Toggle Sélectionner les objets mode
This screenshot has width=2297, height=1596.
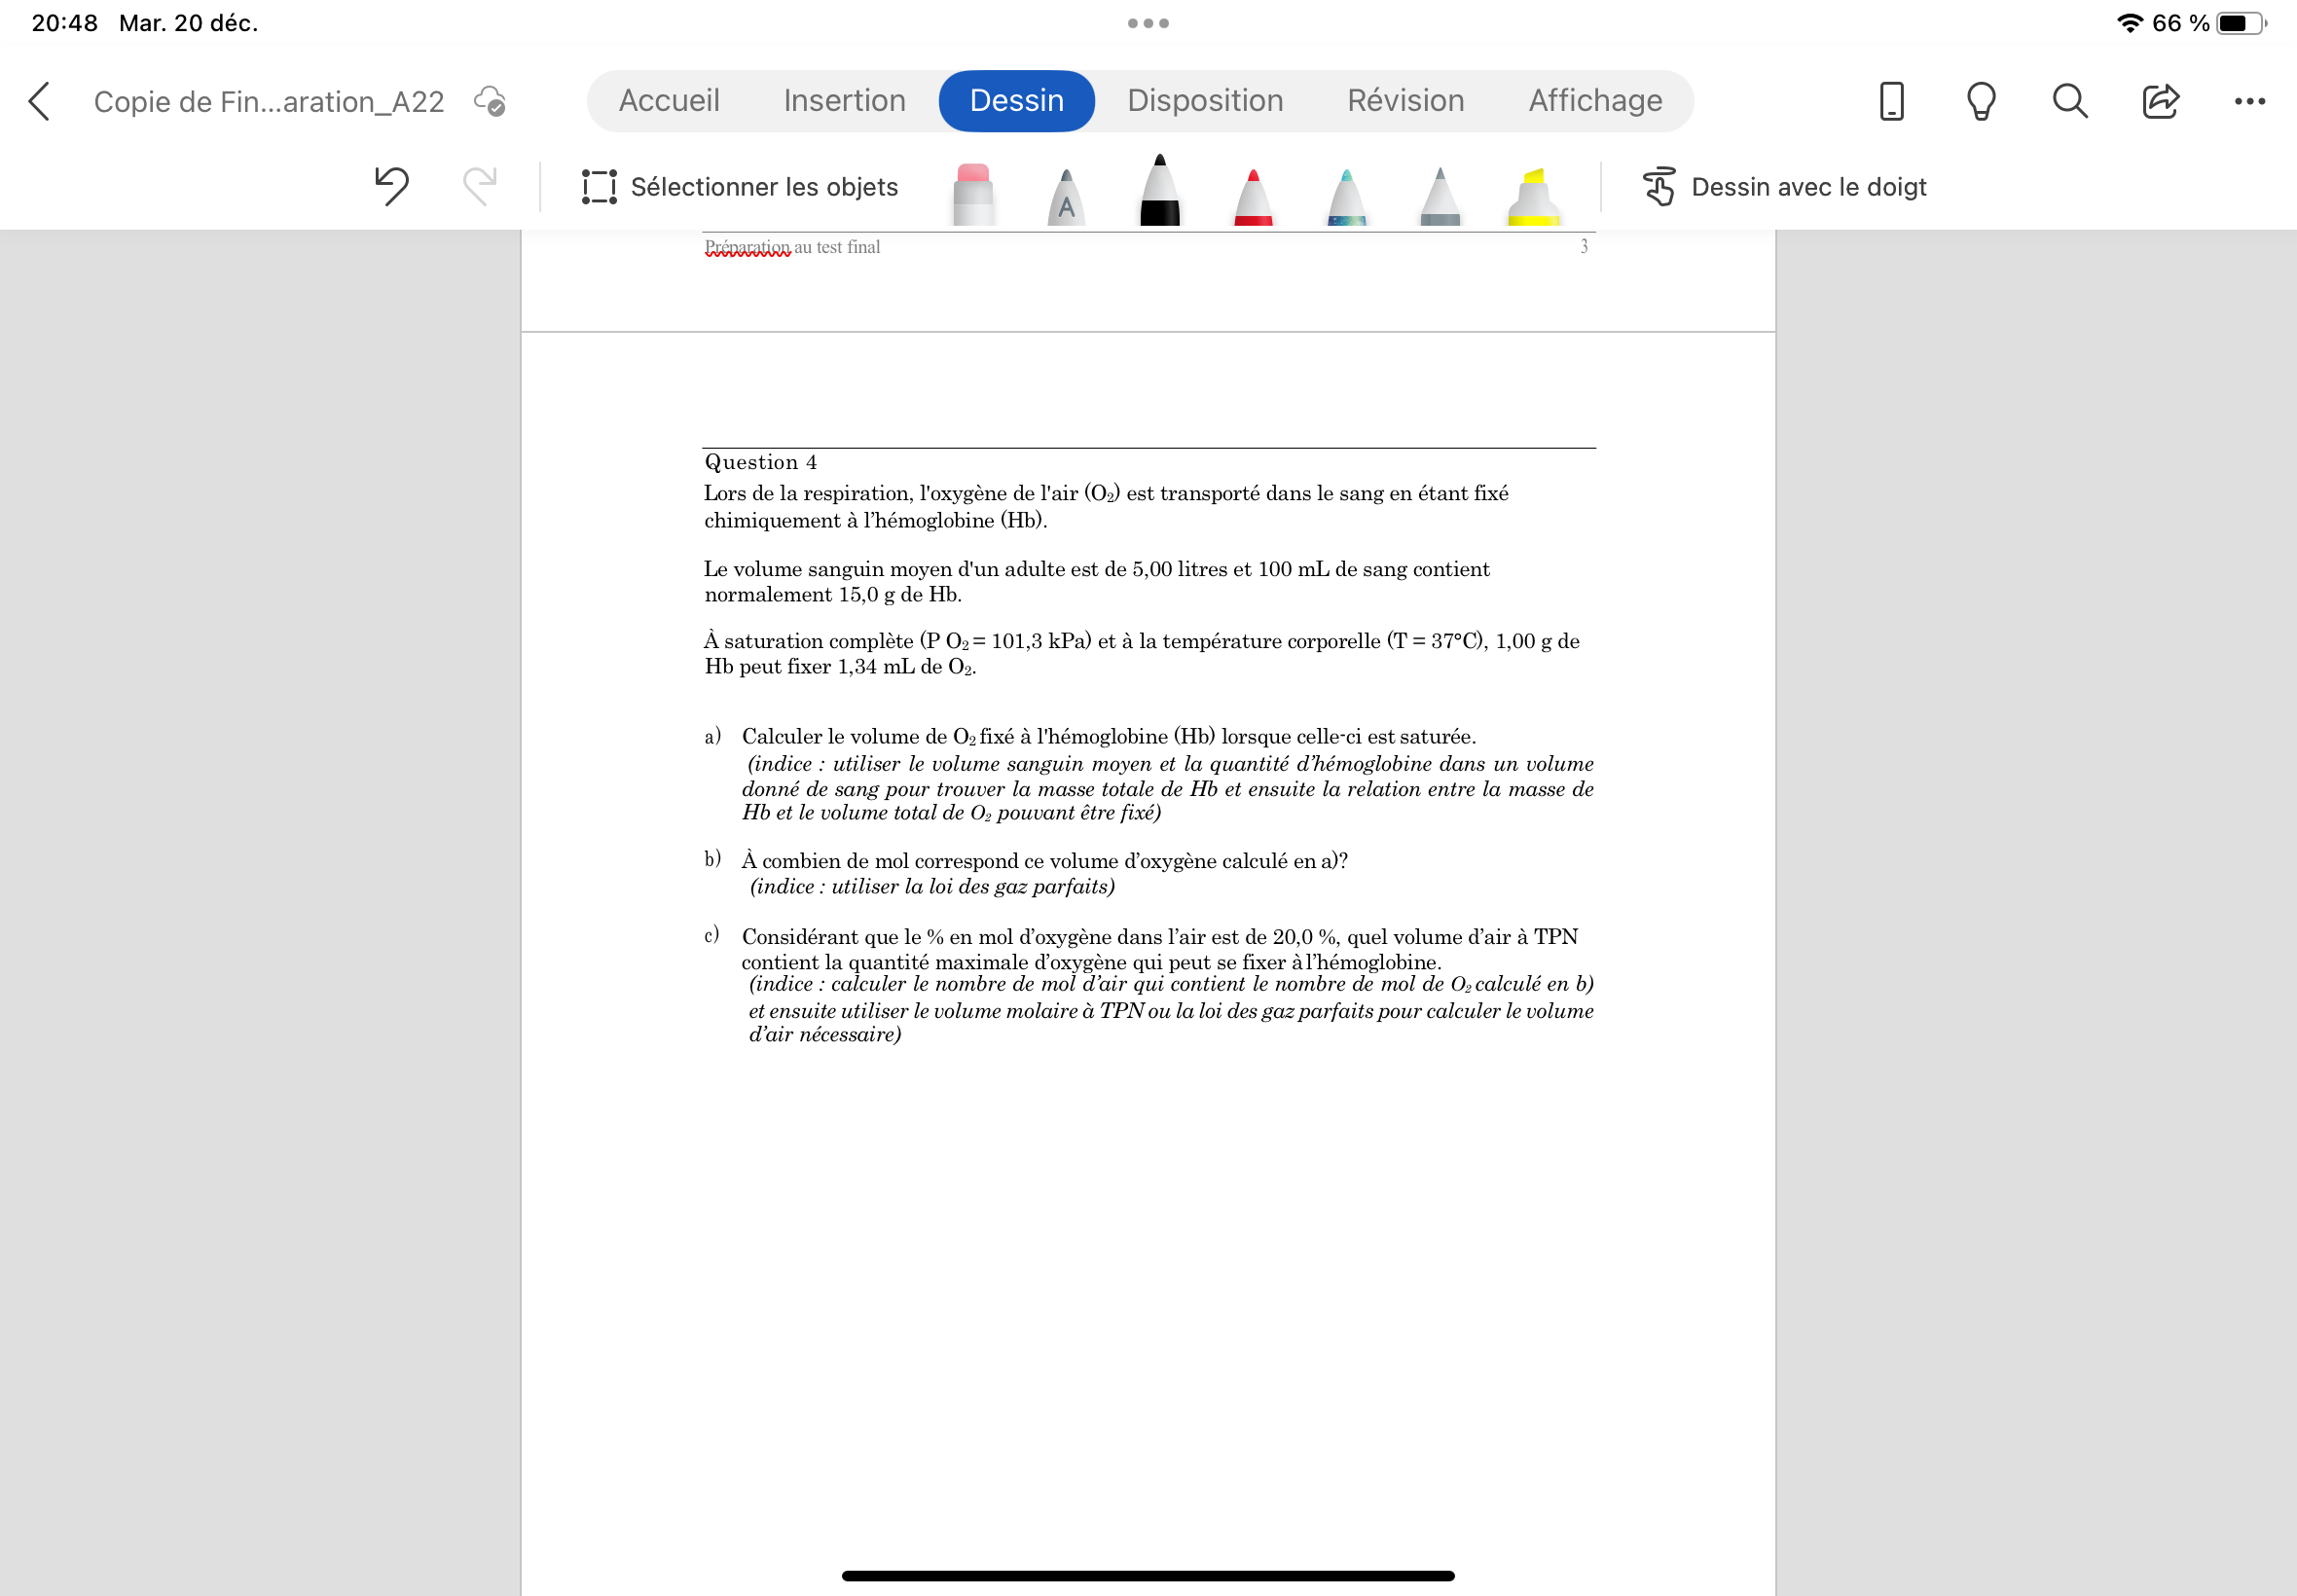tap(740, 187)
